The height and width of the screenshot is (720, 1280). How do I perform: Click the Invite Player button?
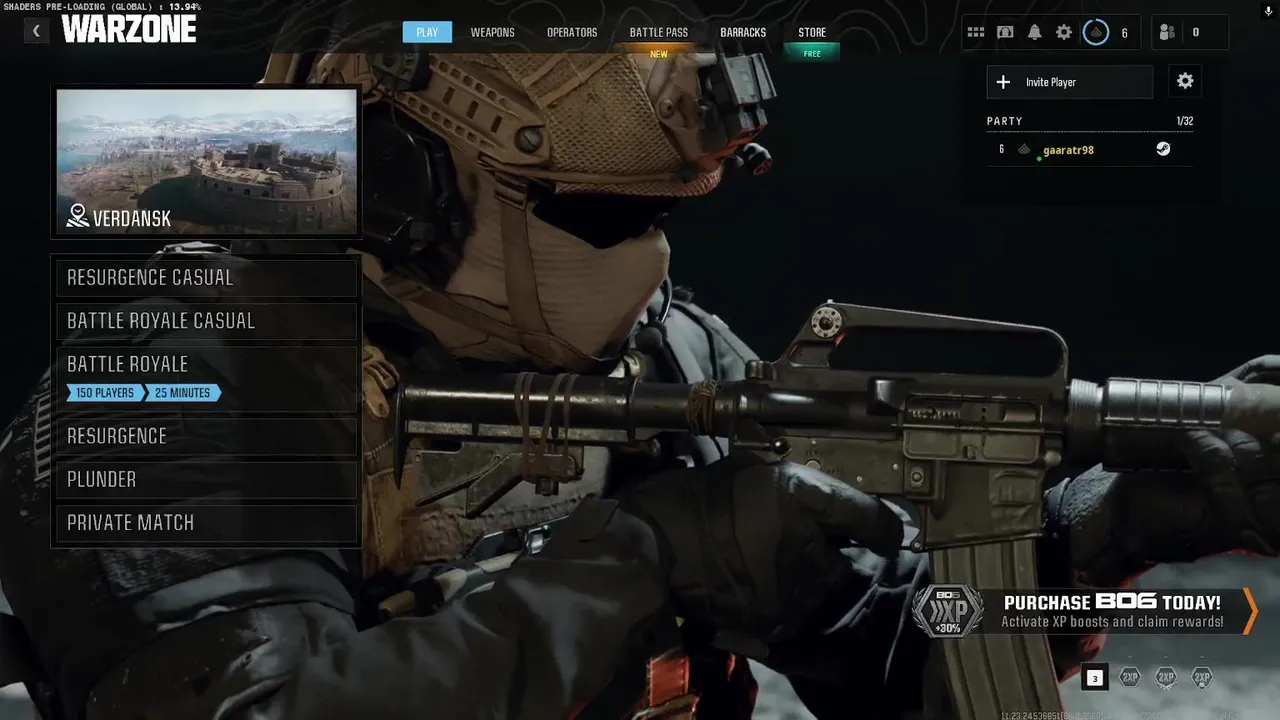(x=1070, y=82)
